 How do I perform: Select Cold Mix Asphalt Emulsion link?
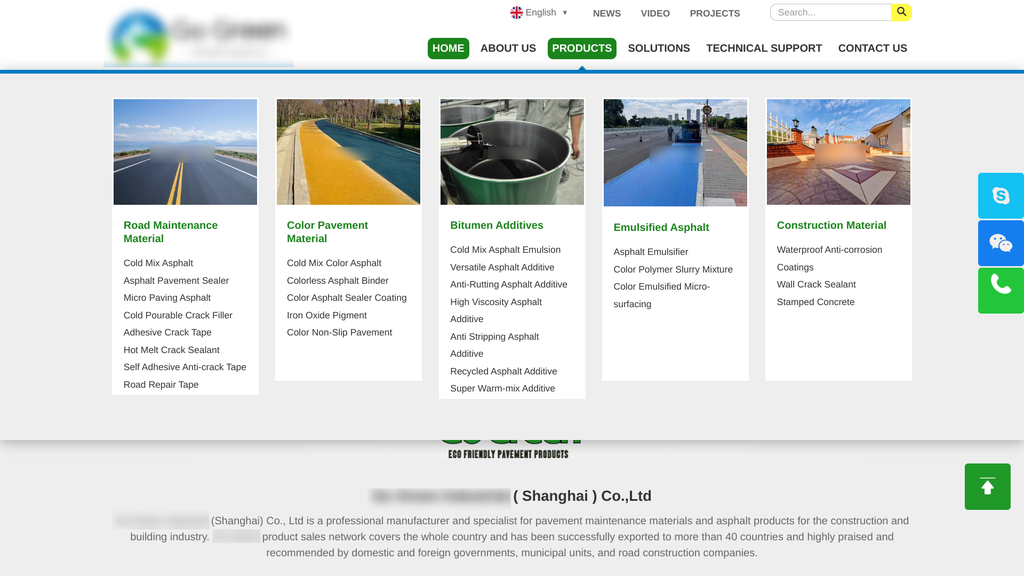505,250
